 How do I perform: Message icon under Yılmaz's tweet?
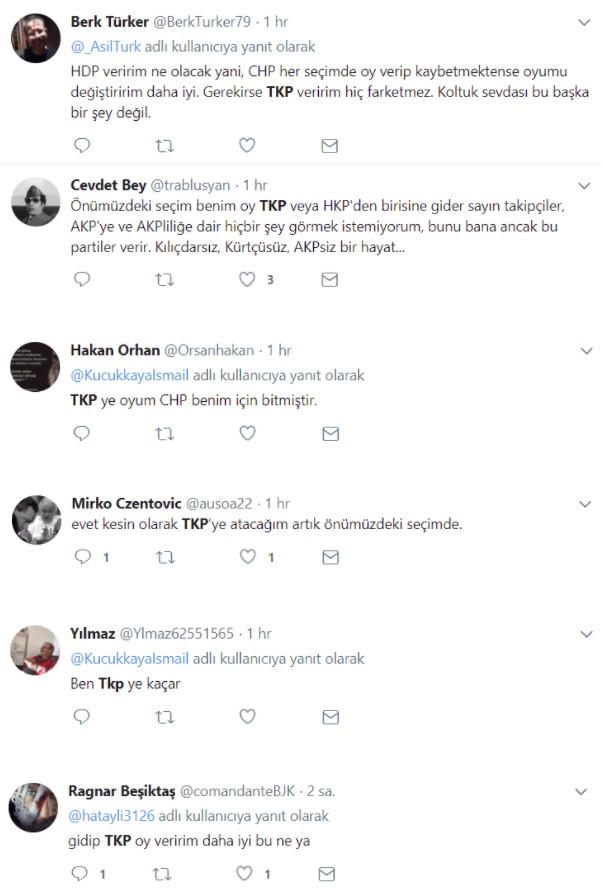[329, 717]
